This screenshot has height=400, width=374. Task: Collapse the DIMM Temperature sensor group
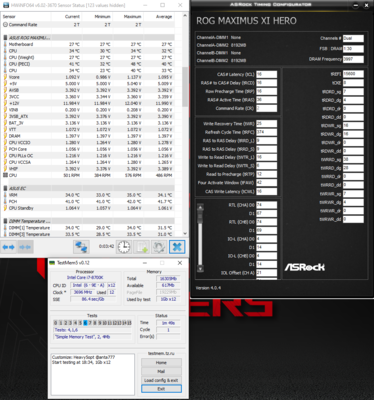tap(5, 221)
